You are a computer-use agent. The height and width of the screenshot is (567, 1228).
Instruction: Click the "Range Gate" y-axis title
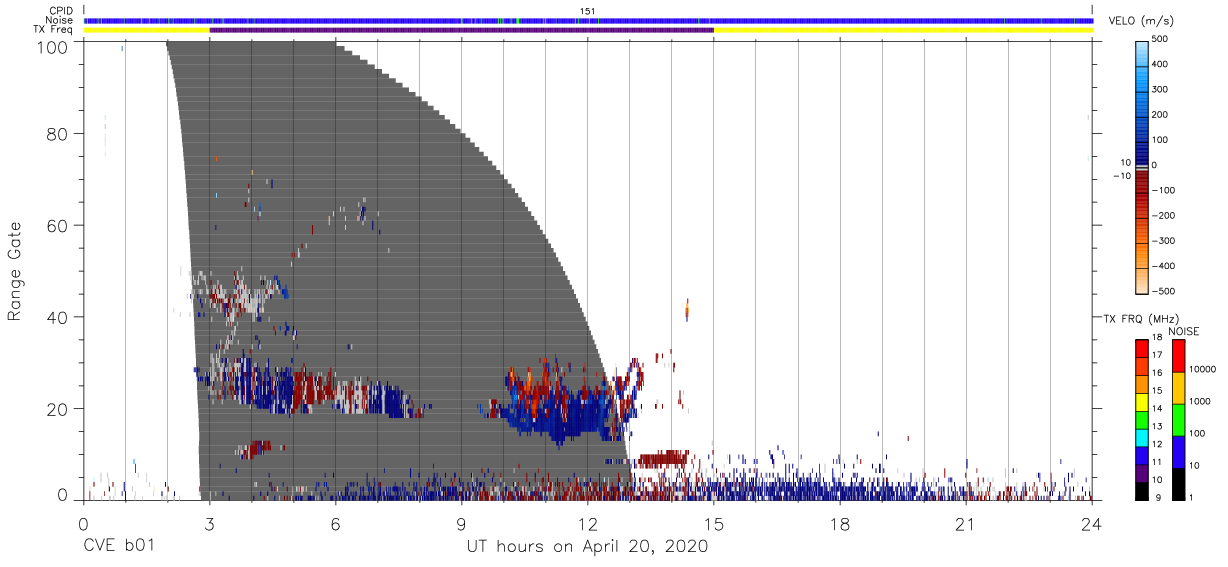(x=15, y=272)
